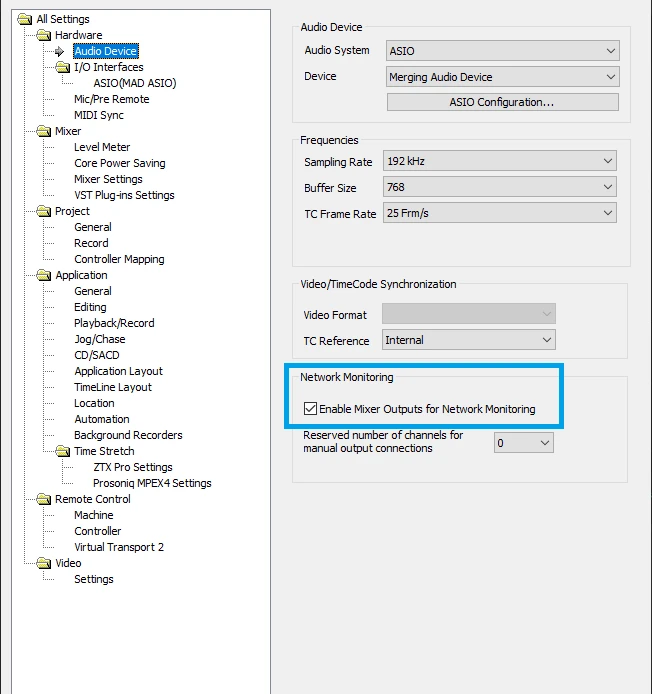Image resolution: width=652 pixels, height=694 pixels.
Task: Select General under Project
Action: [93, 227]
